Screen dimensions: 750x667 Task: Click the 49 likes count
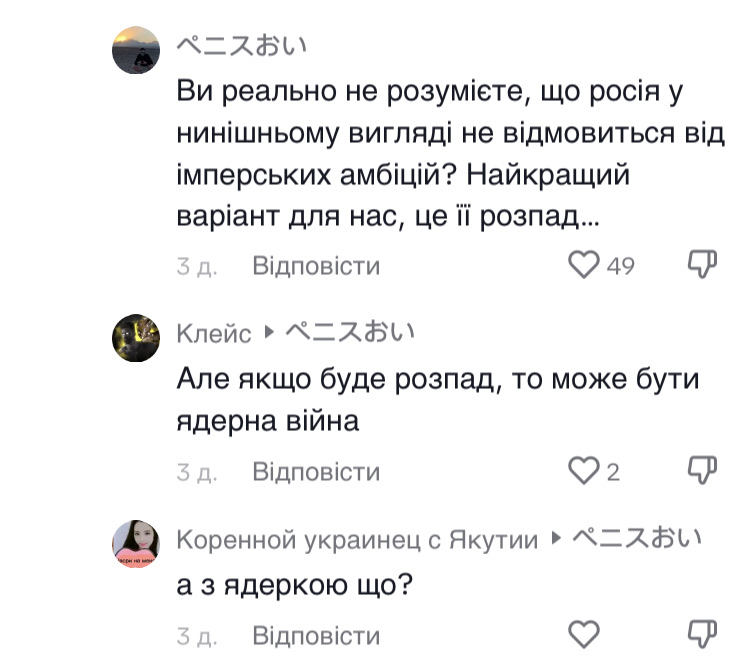[x=621, y=267]
